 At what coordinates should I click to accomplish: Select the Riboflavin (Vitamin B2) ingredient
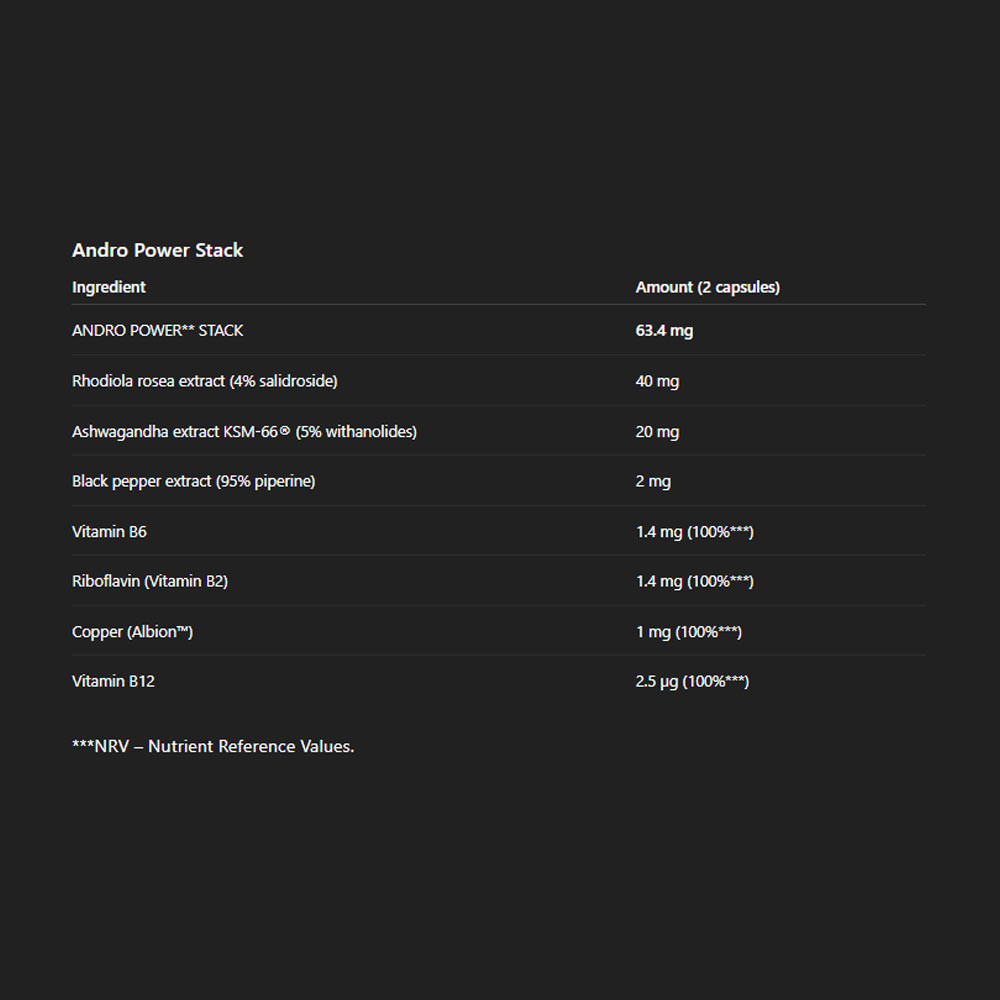point(150,582)
